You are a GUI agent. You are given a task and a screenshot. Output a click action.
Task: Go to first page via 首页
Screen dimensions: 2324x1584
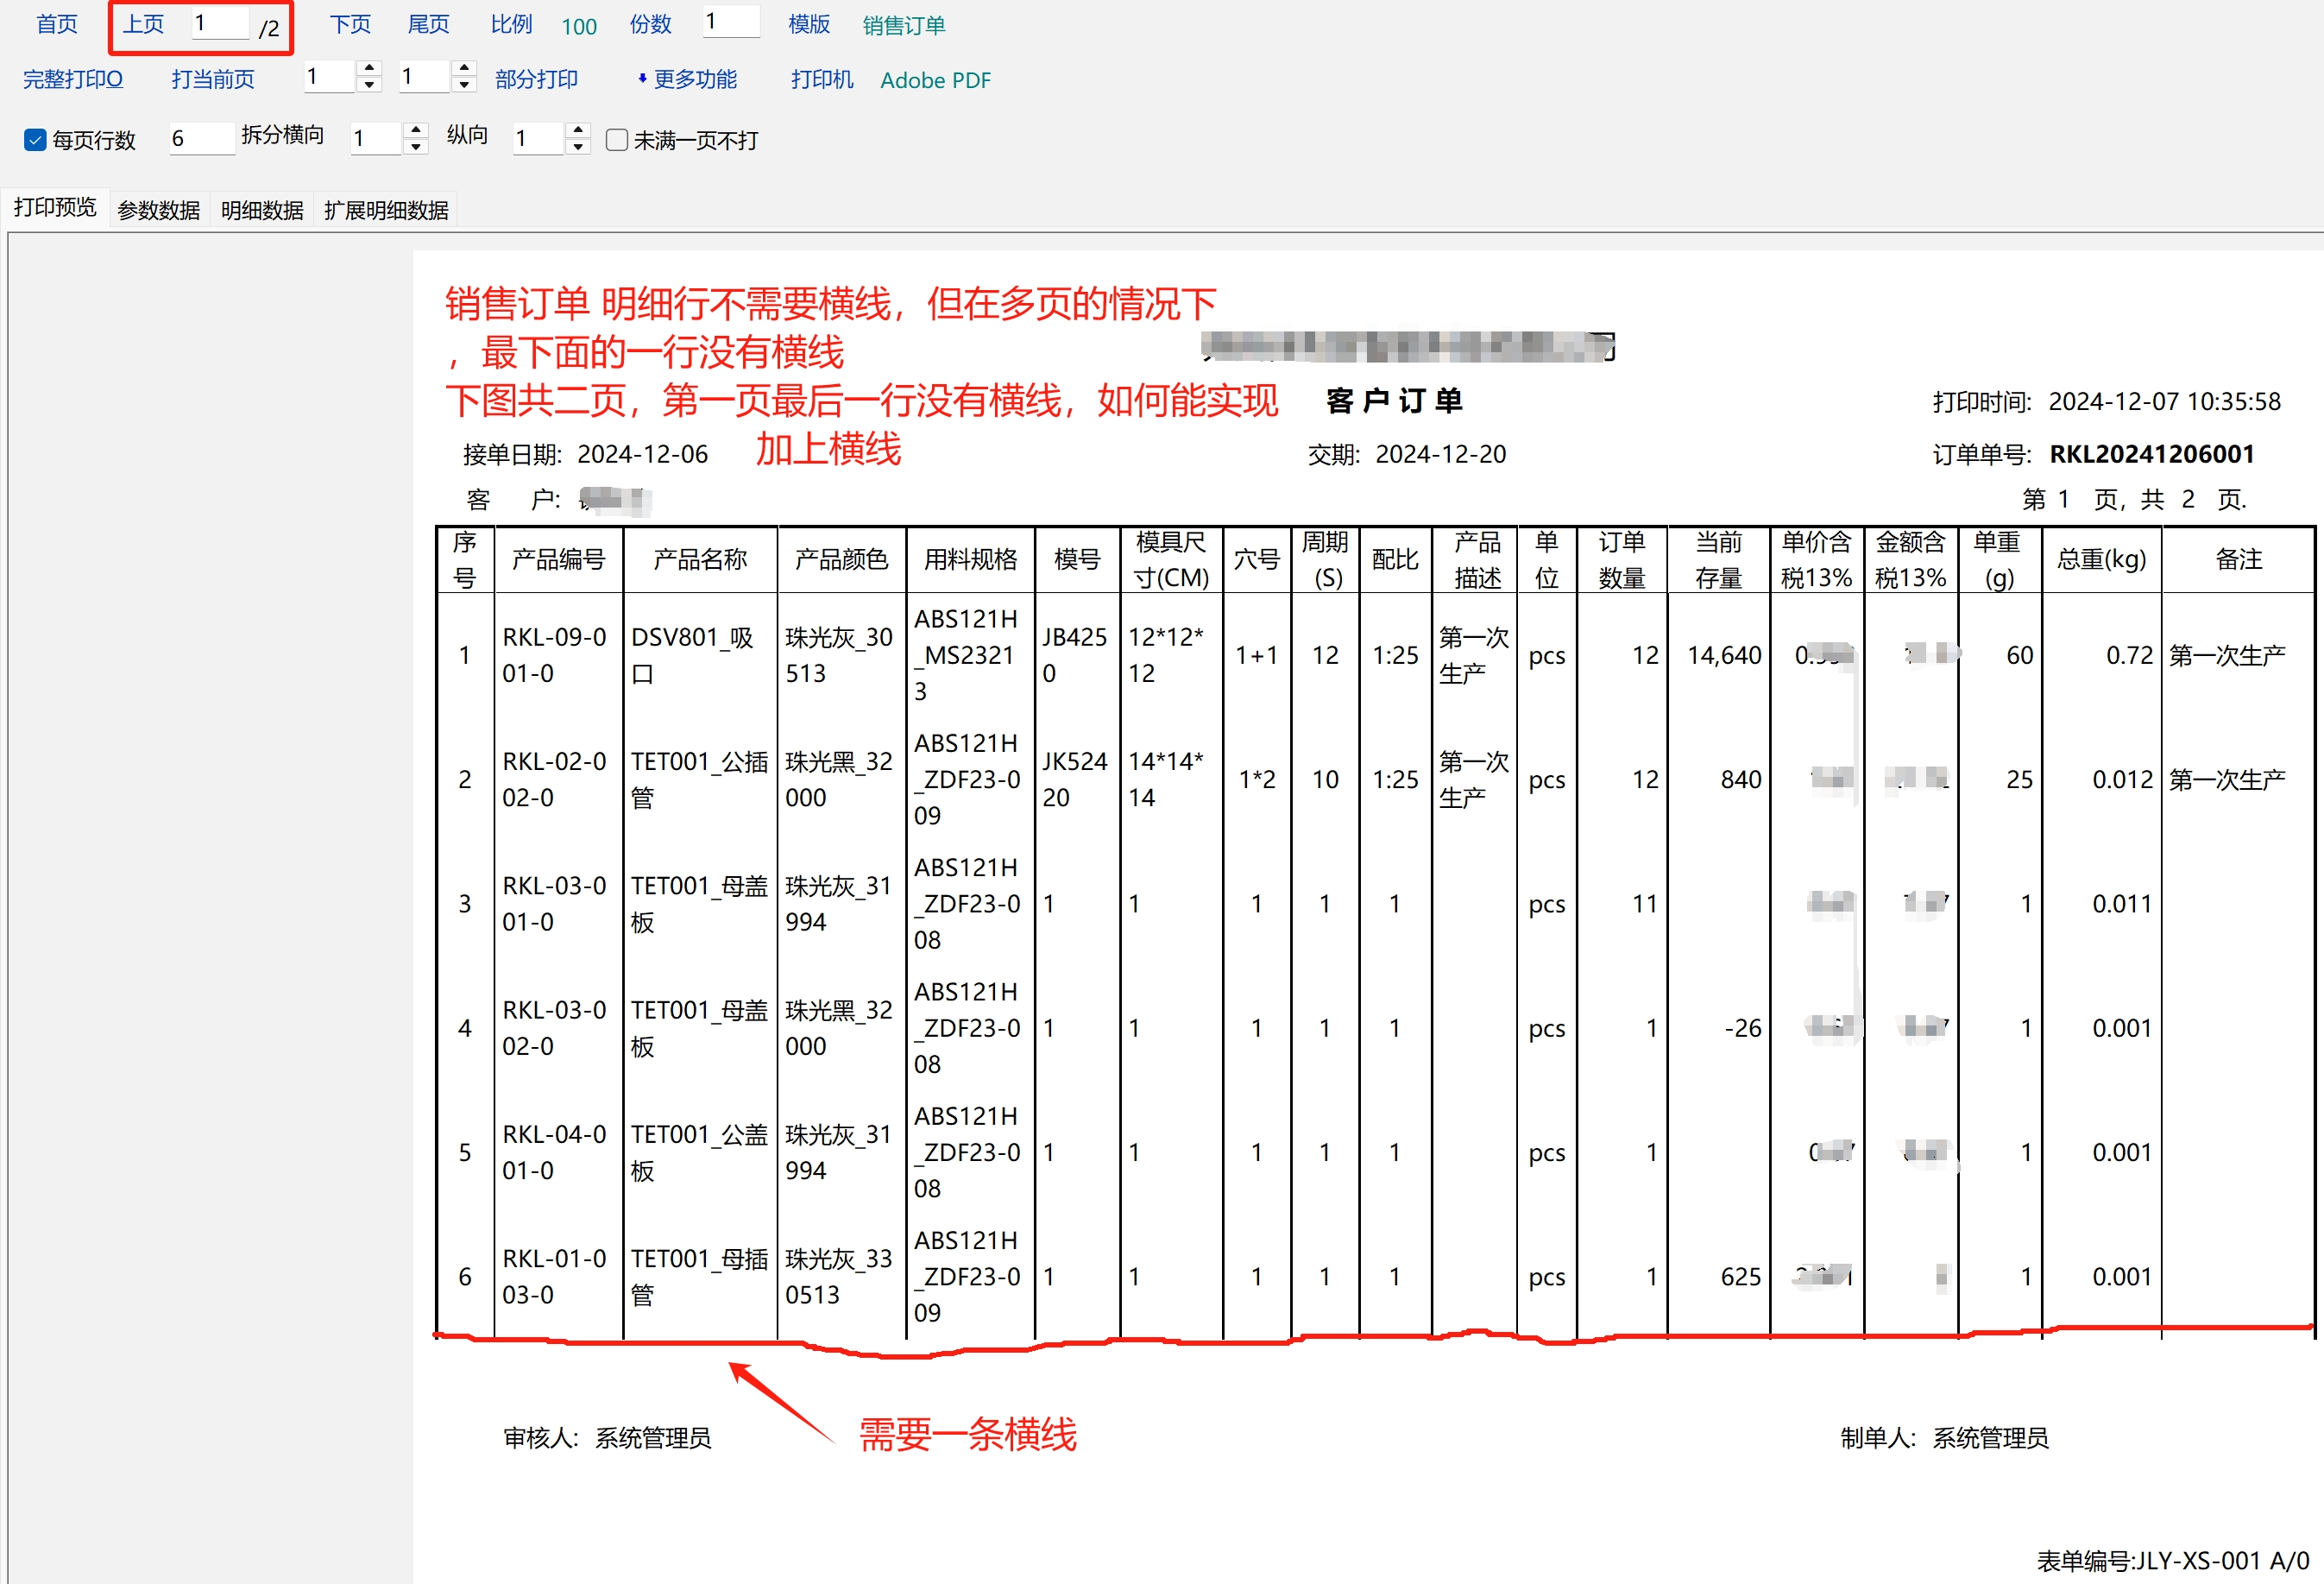[56, 24]
